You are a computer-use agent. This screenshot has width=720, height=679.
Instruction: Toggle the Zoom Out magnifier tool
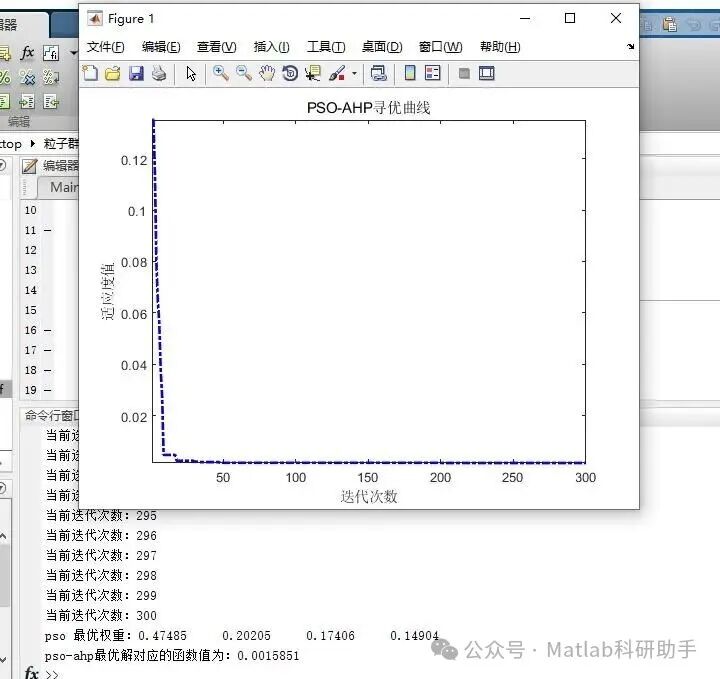[x=244, y=73]
